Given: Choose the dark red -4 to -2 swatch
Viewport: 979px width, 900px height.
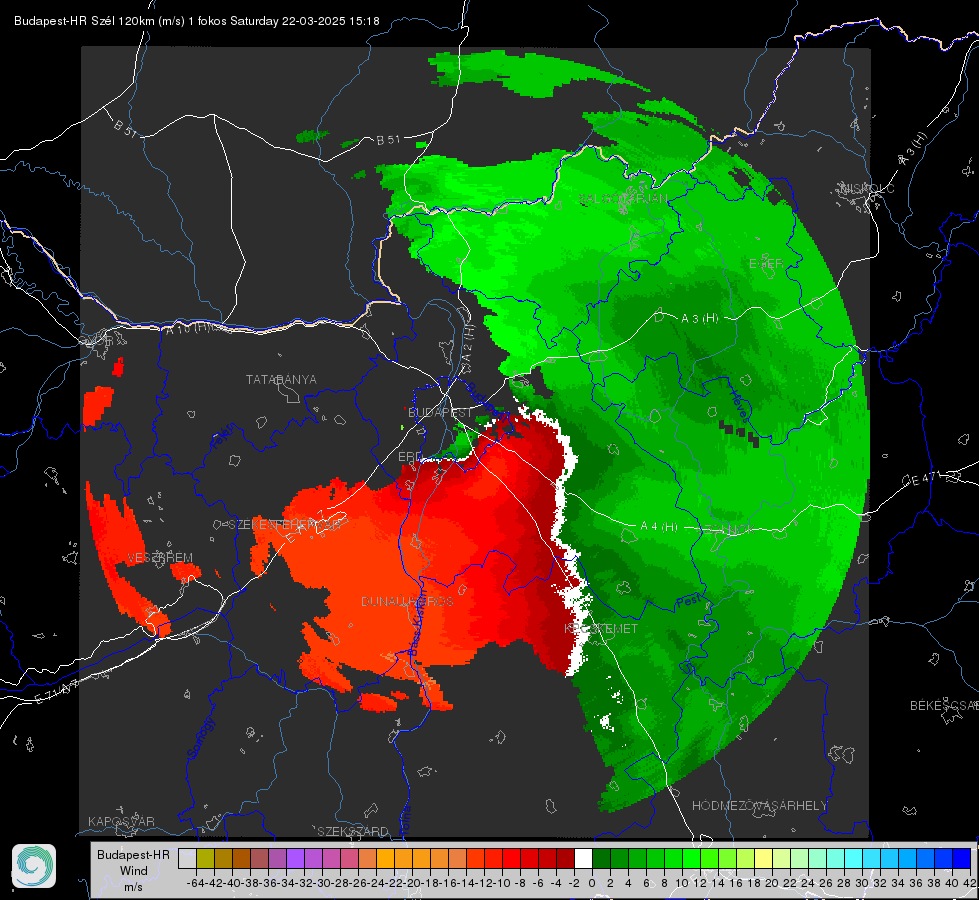Looking at the screenshot, I should click(x=565, y=858).
